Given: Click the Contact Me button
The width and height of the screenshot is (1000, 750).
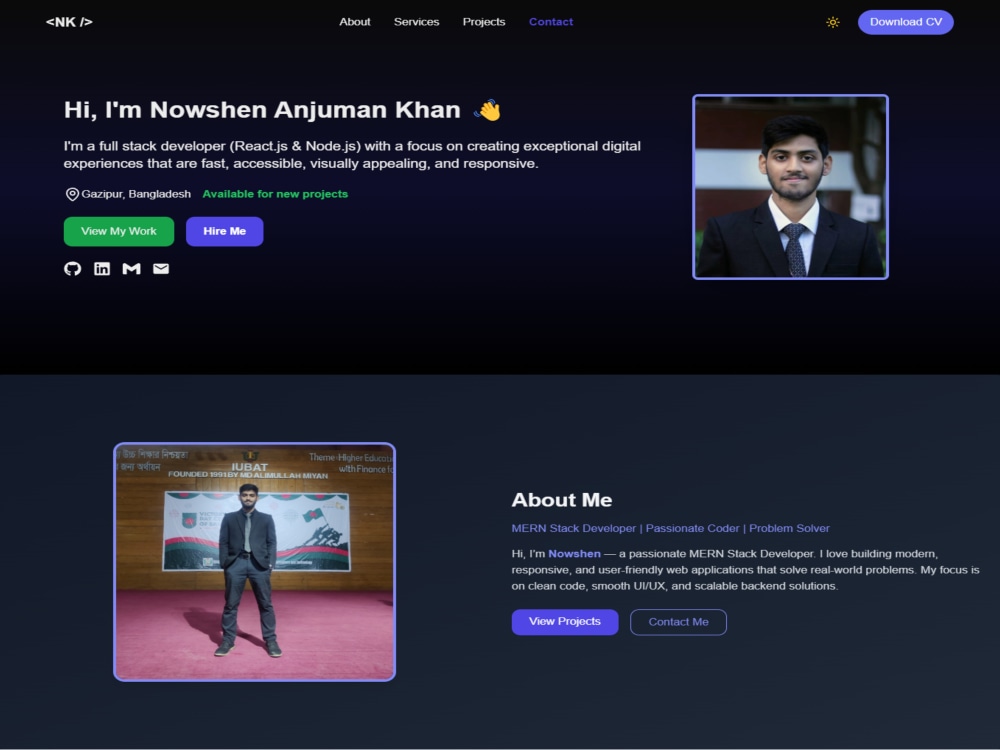Looking at the screenshot, I should click(x=679, y=622).
